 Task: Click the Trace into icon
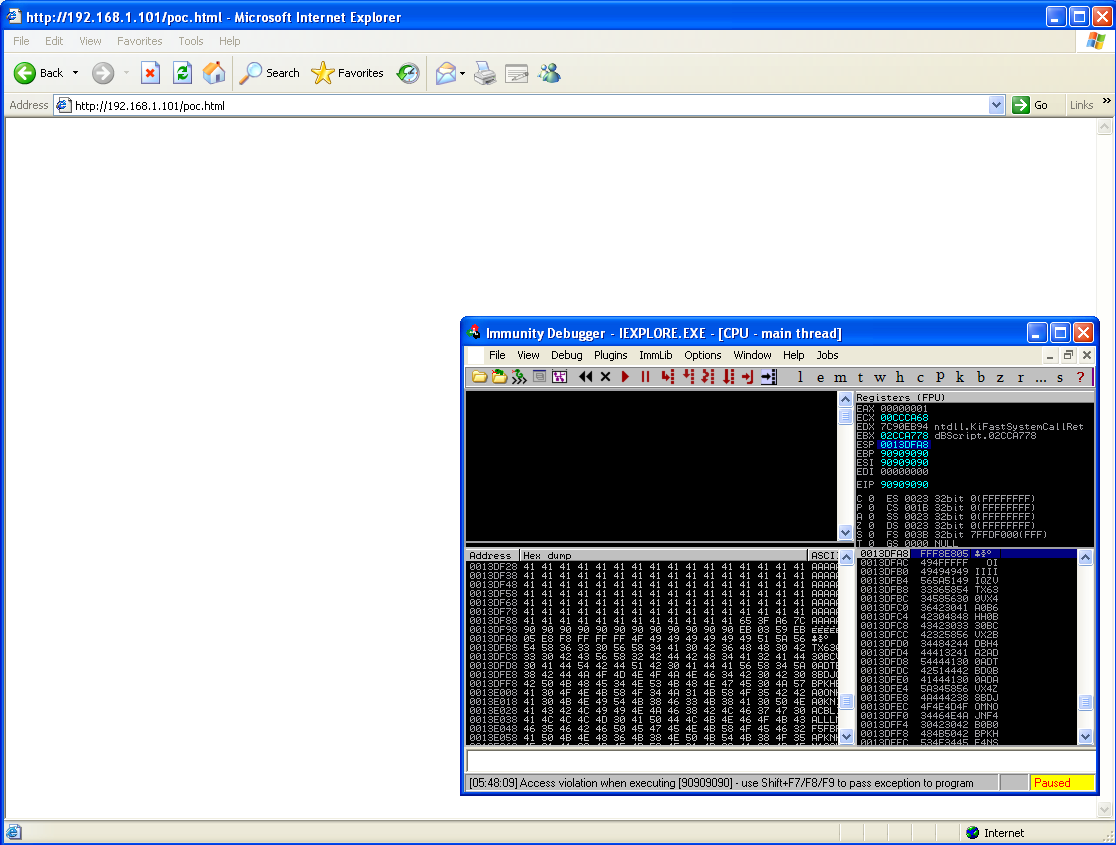click(x=707, y=377)
